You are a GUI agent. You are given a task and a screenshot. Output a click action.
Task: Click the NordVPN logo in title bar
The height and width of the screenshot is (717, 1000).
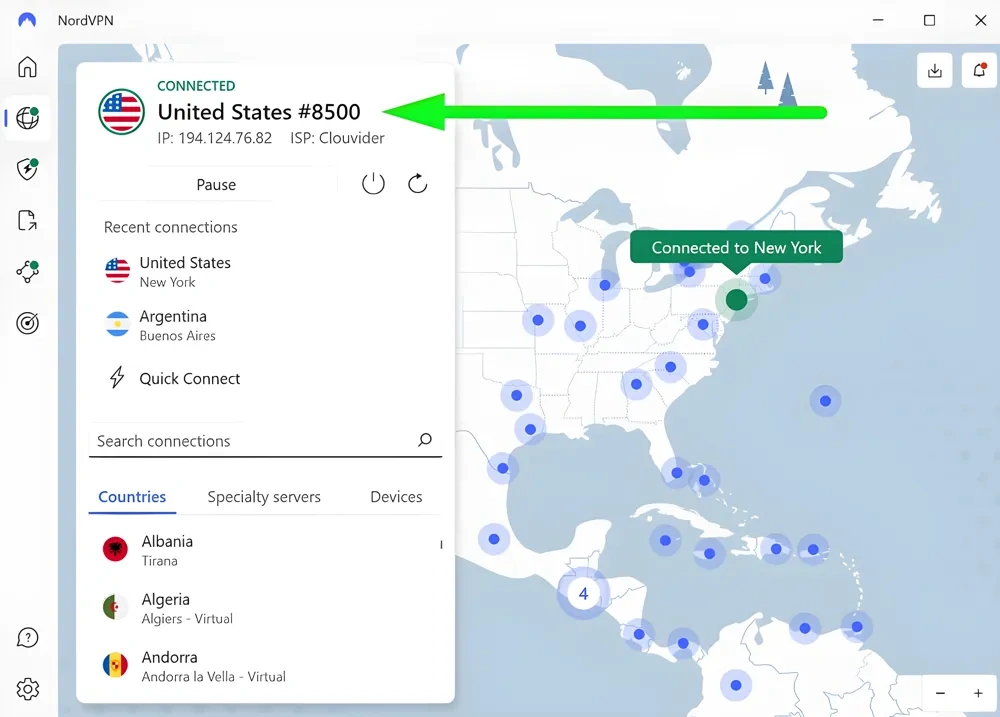coord(27,20)
